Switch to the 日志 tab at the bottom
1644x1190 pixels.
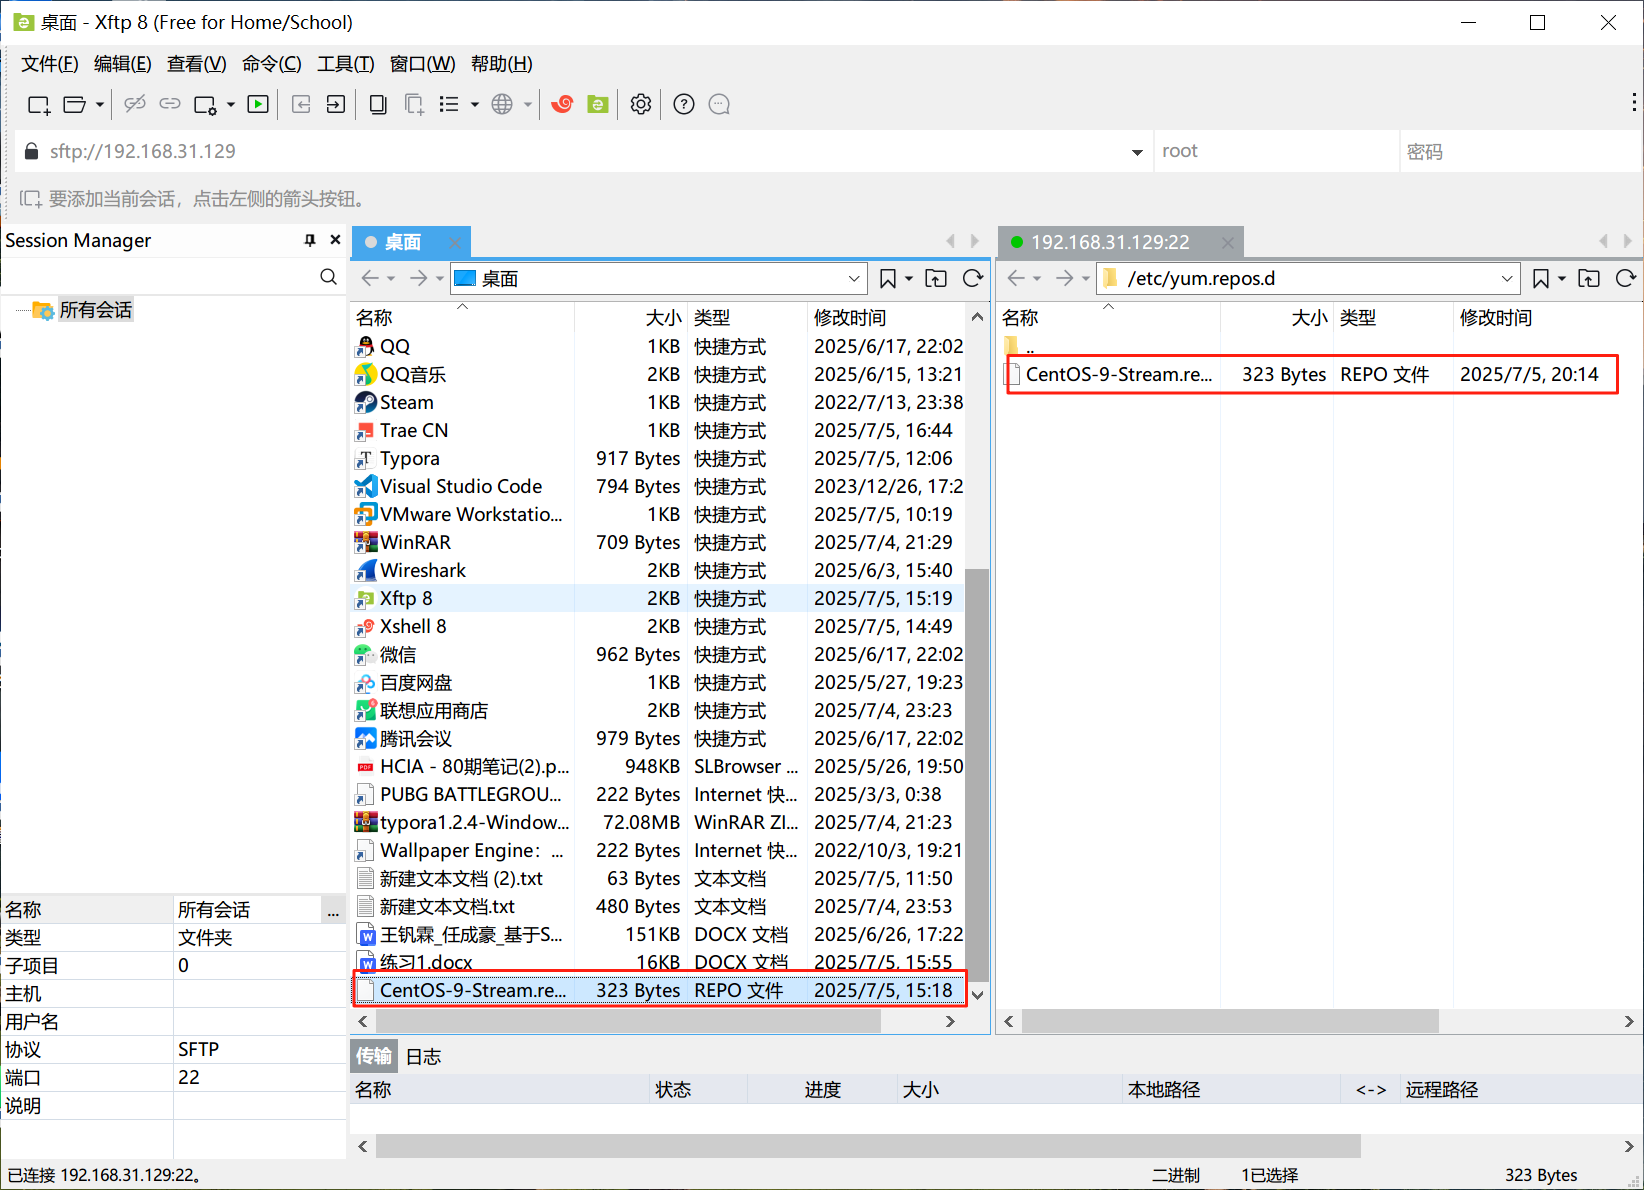pos(423,1056)
